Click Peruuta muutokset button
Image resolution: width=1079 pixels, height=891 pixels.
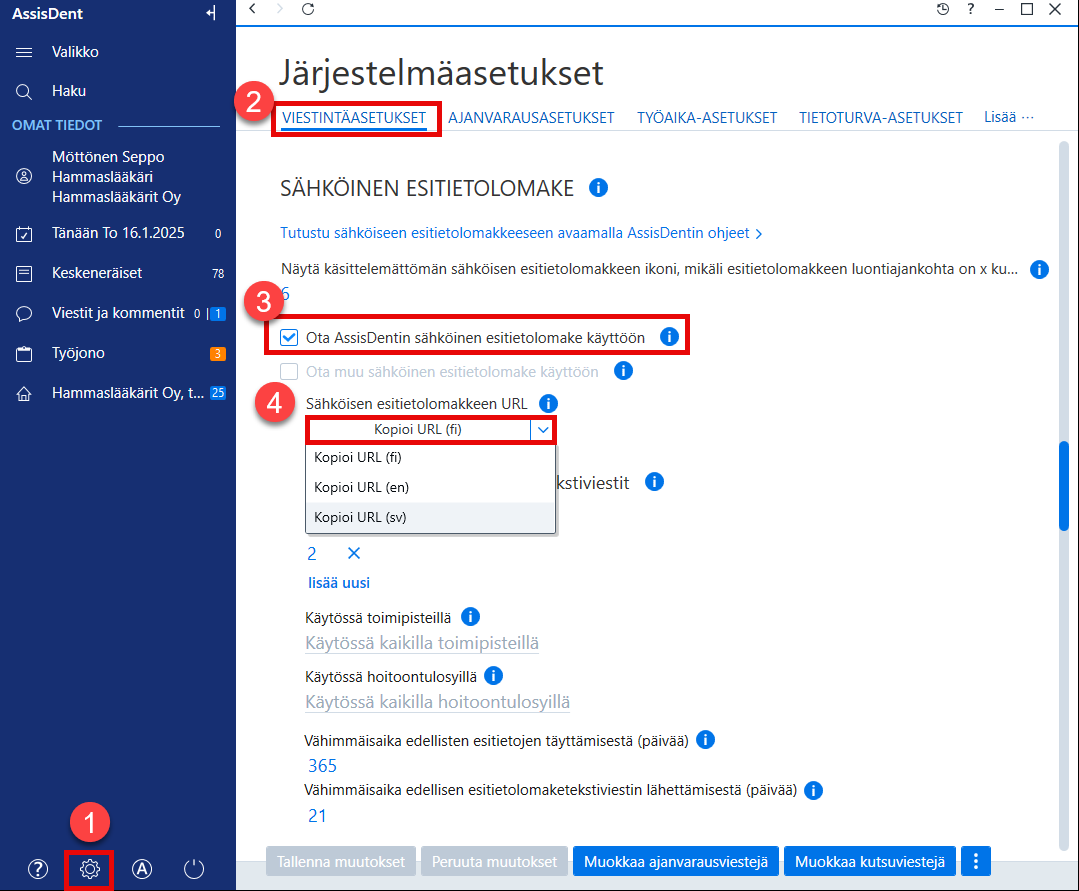494,861
